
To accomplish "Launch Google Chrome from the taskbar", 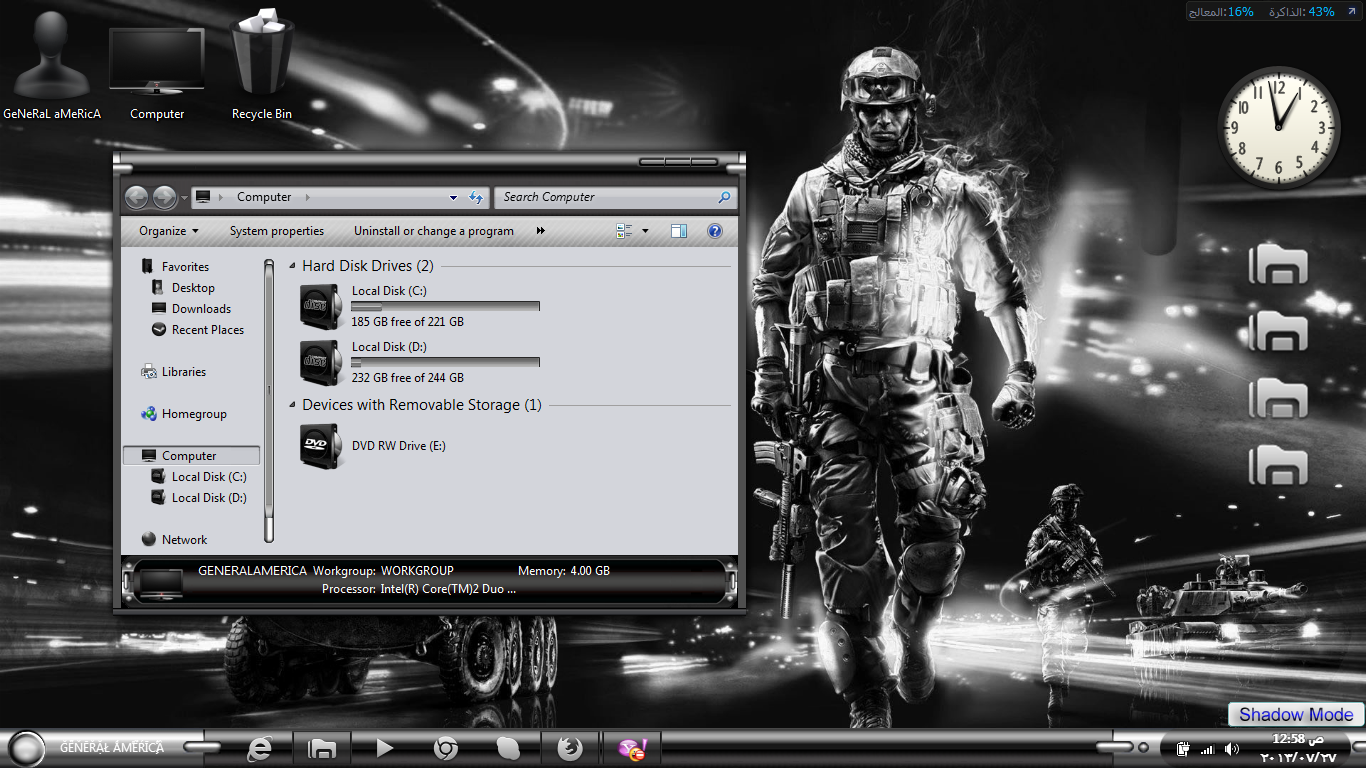I will pyautogui.click(x=446, y=748).
